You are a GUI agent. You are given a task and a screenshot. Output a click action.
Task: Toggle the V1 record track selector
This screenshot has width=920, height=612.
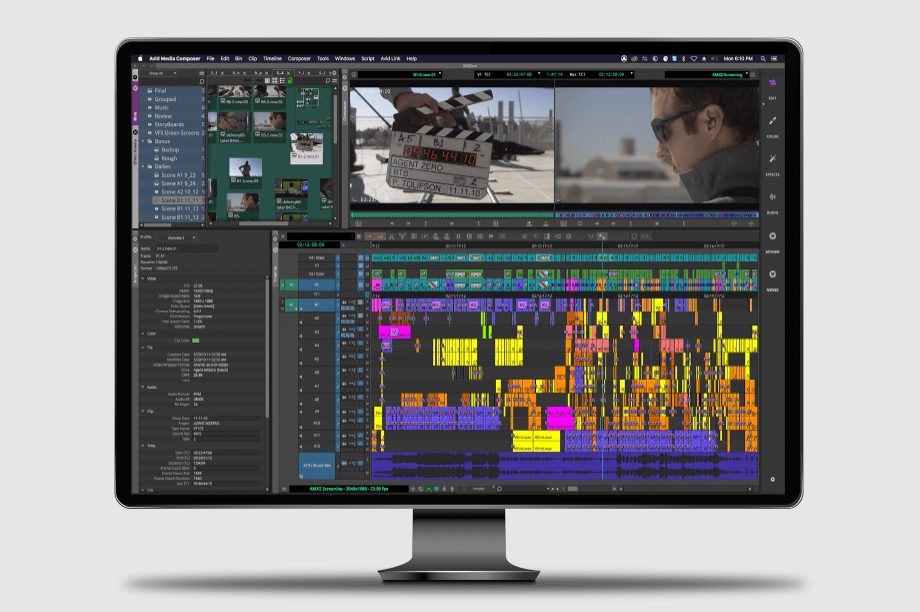[x=319, y=284]
